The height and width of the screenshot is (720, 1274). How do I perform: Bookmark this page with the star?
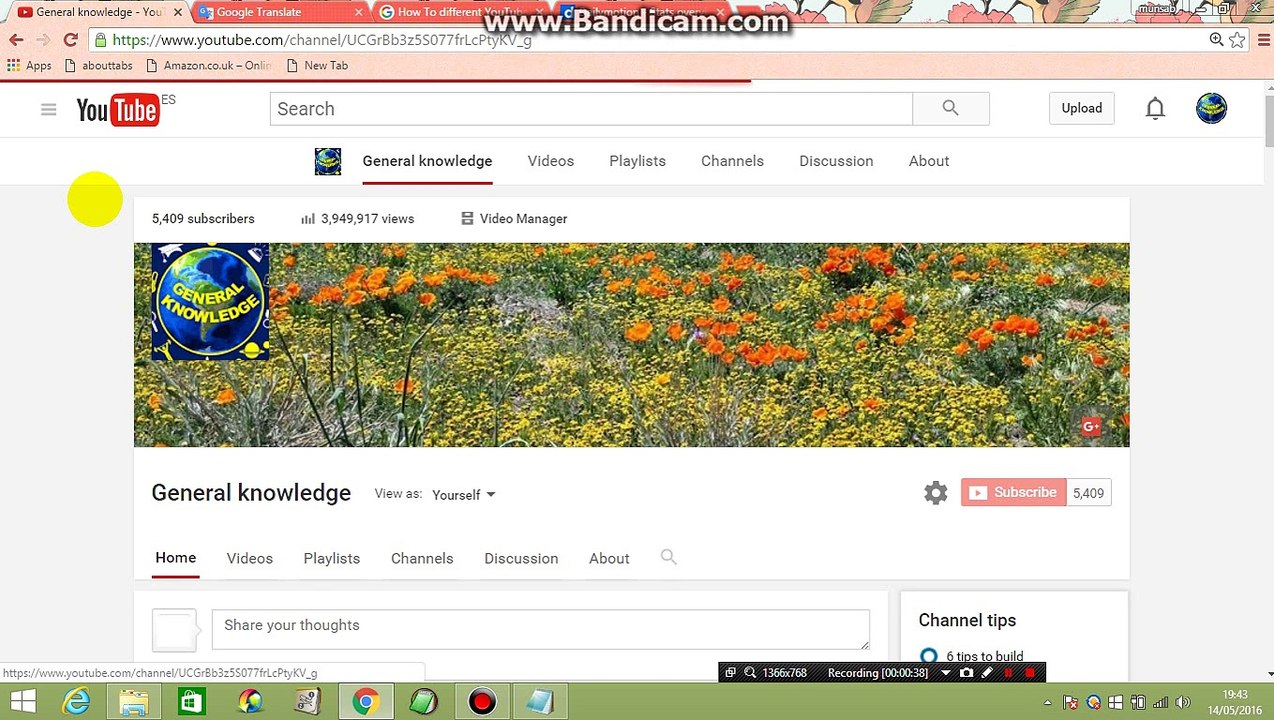pos(1237,40)
